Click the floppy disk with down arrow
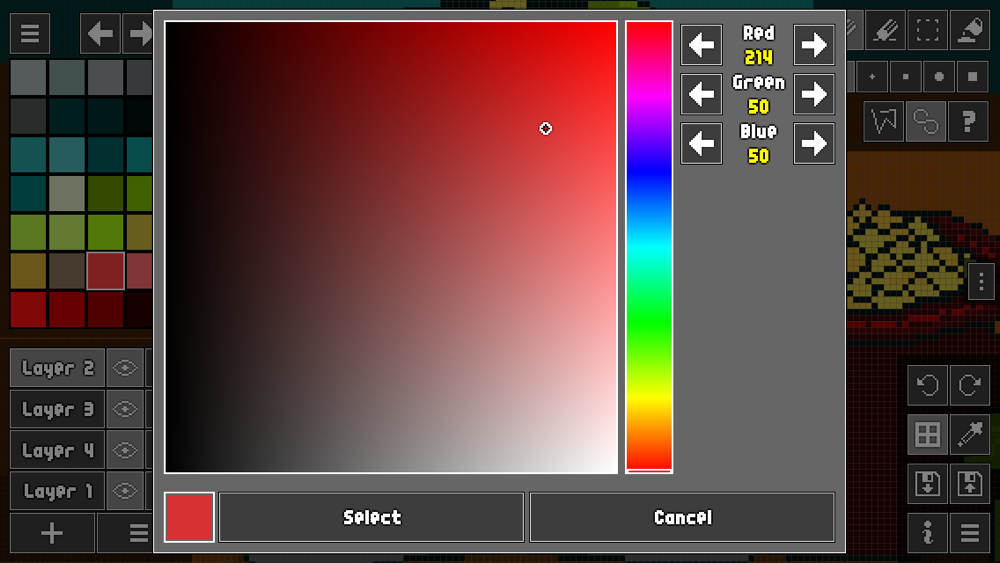This screenshot has height=563, width=1000. tap(927, 483)
